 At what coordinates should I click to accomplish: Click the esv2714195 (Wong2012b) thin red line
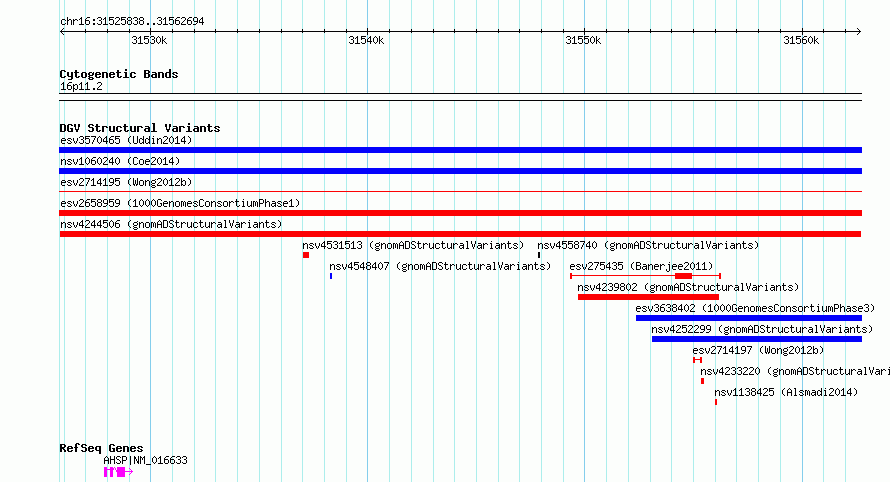point(460,192)
